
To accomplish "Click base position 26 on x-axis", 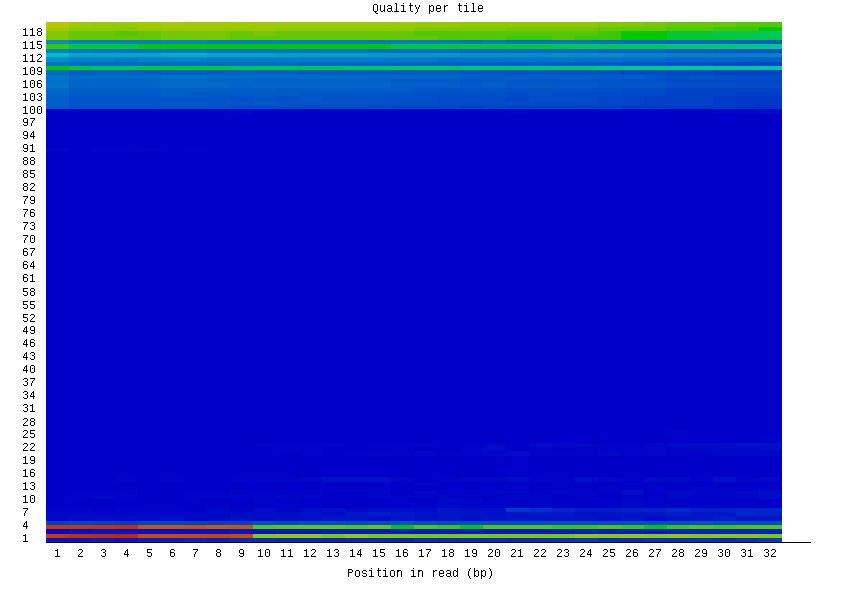I will 632,554.
